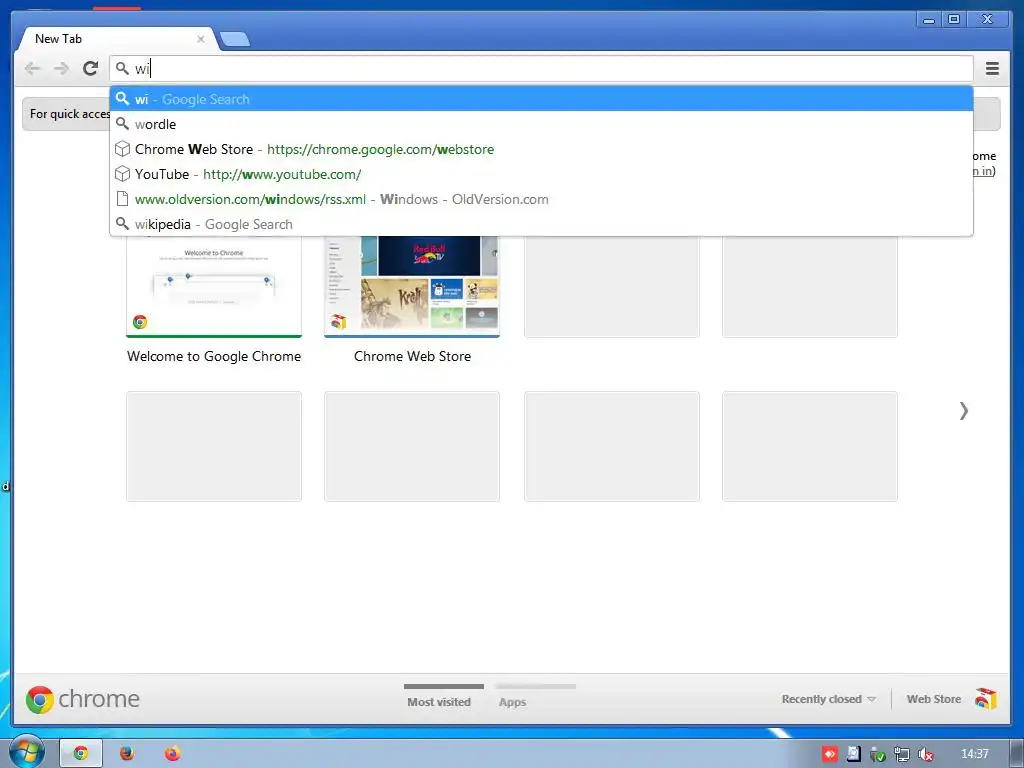
Task: Go to next page with right chevron
Action: pyautogui.click(x=963, y=411)
